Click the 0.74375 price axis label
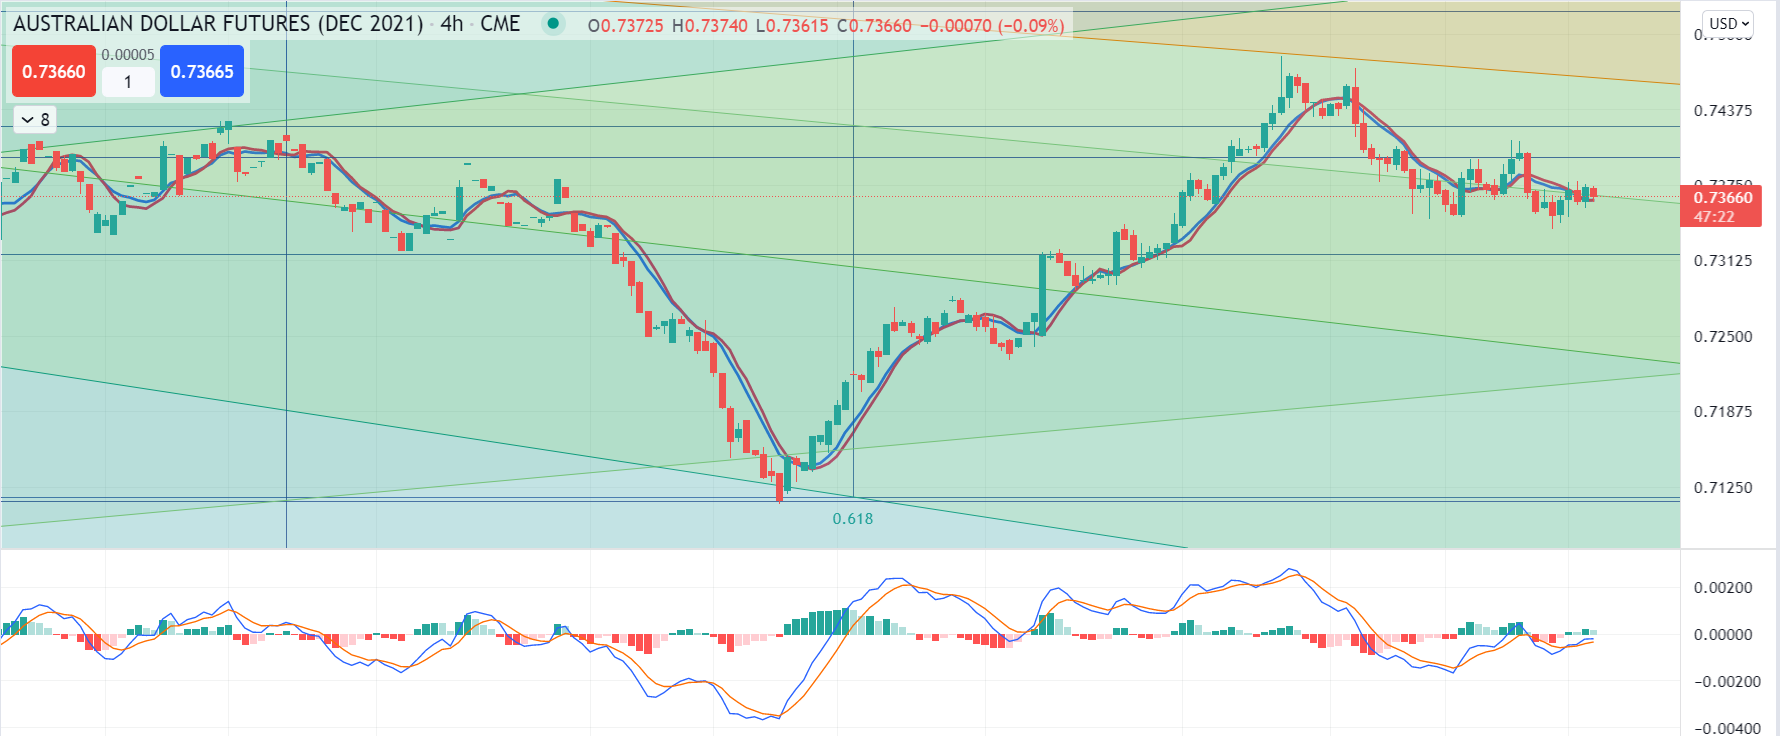Viewport: 1780px width, 736px height. tap(1723, 111)
